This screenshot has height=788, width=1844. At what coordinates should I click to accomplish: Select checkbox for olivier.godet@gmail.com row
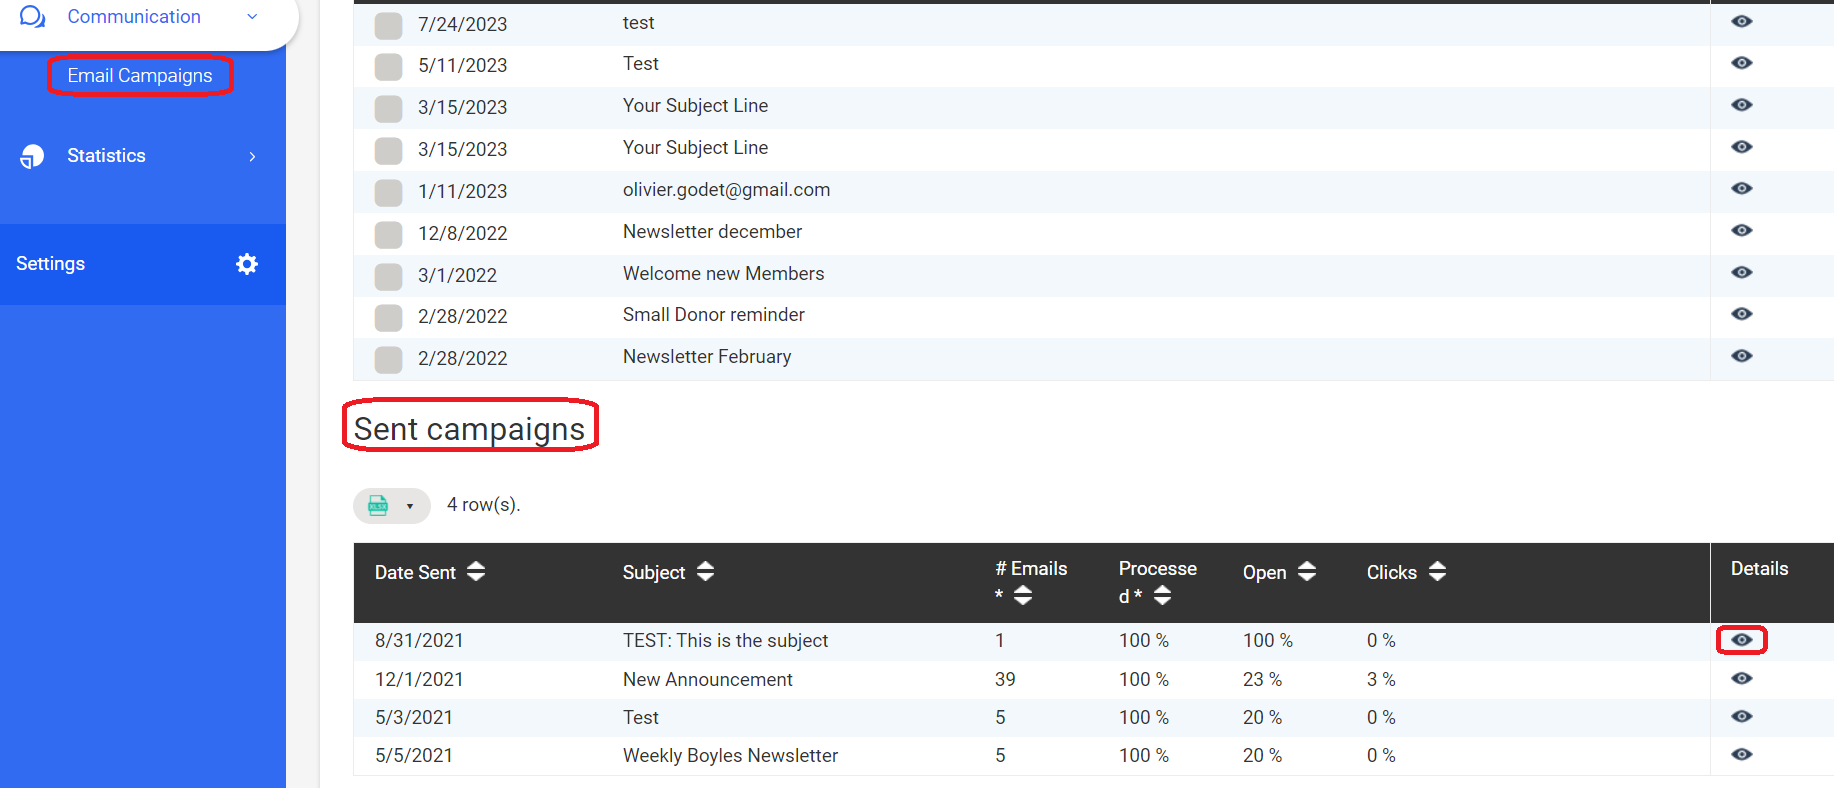pos(388,192)
